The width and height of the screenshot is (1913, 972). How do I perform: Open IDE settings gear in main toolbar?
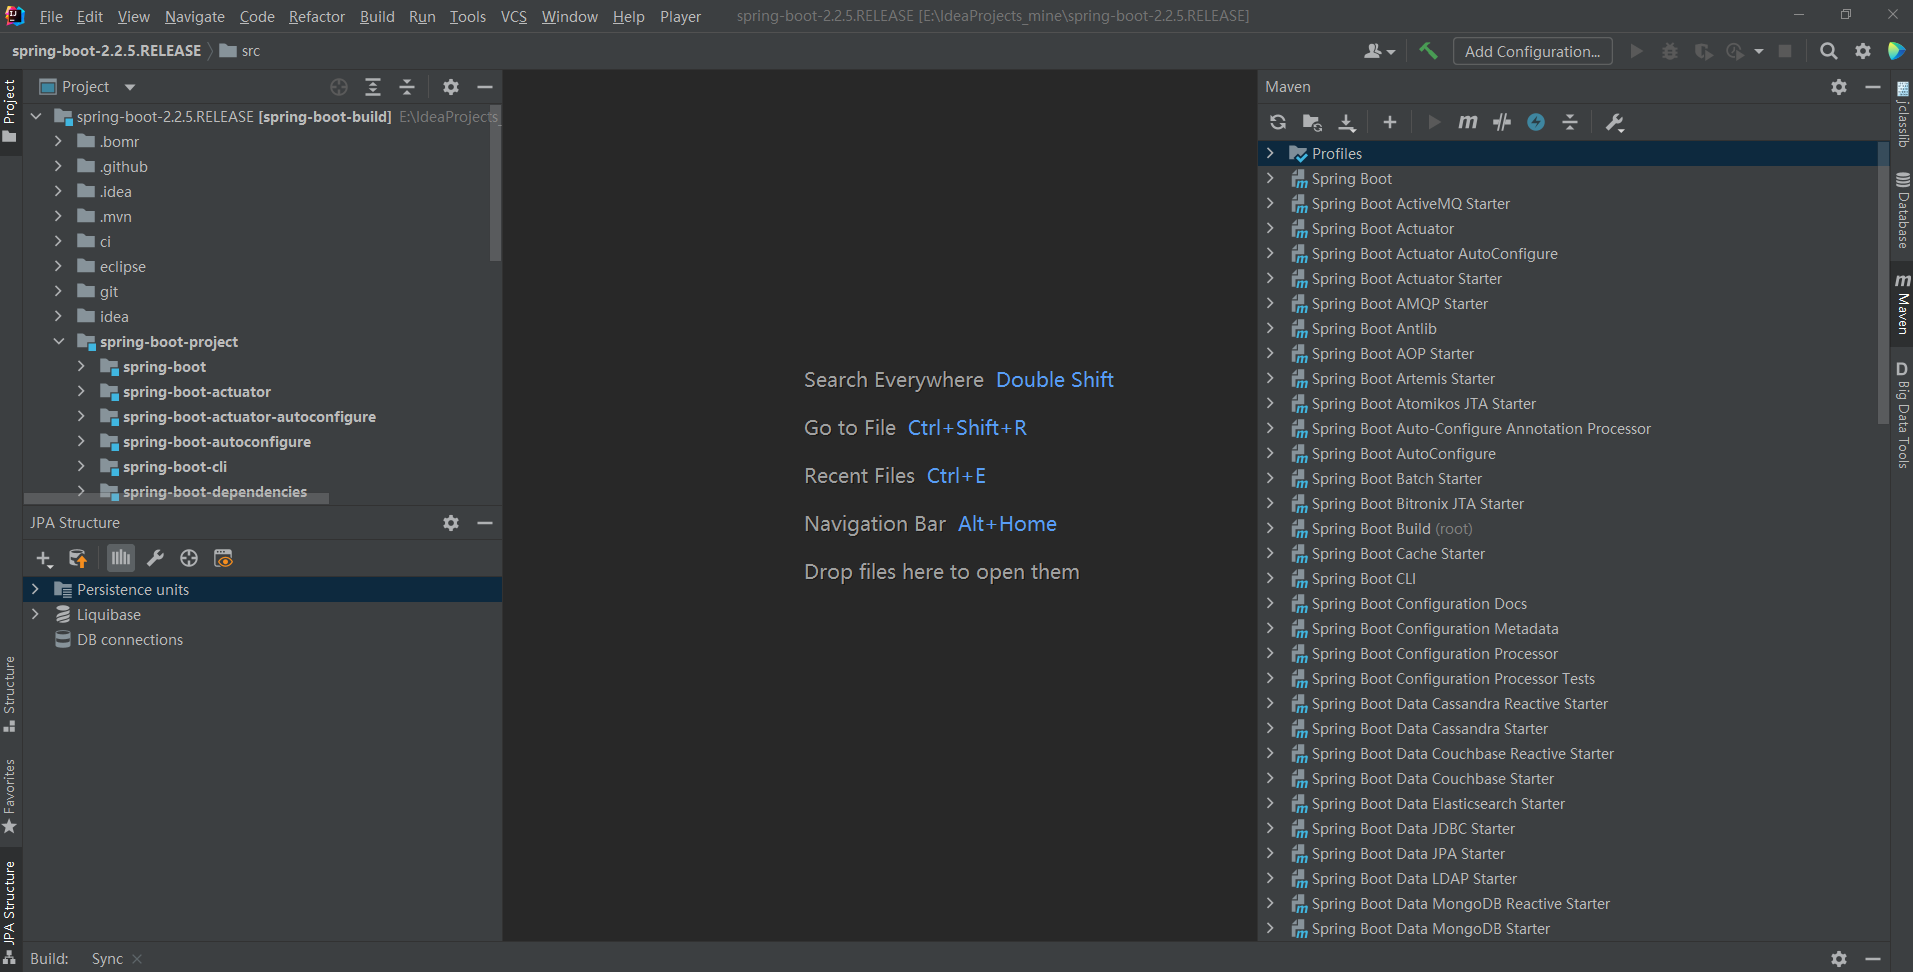pyautogui.click(x=1863, y=51)
